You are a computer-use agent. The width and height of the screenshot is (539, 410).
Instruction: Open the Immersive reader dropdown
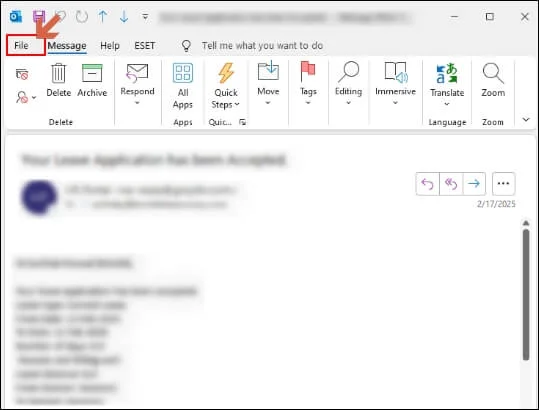click(395, 83)
